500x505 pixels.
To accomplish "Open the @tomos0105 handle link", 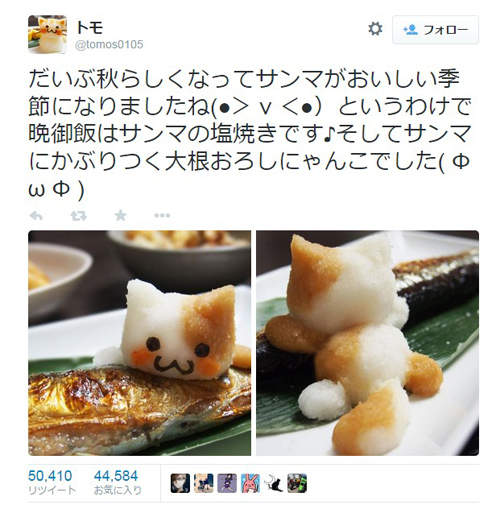I will click(109, 44).
